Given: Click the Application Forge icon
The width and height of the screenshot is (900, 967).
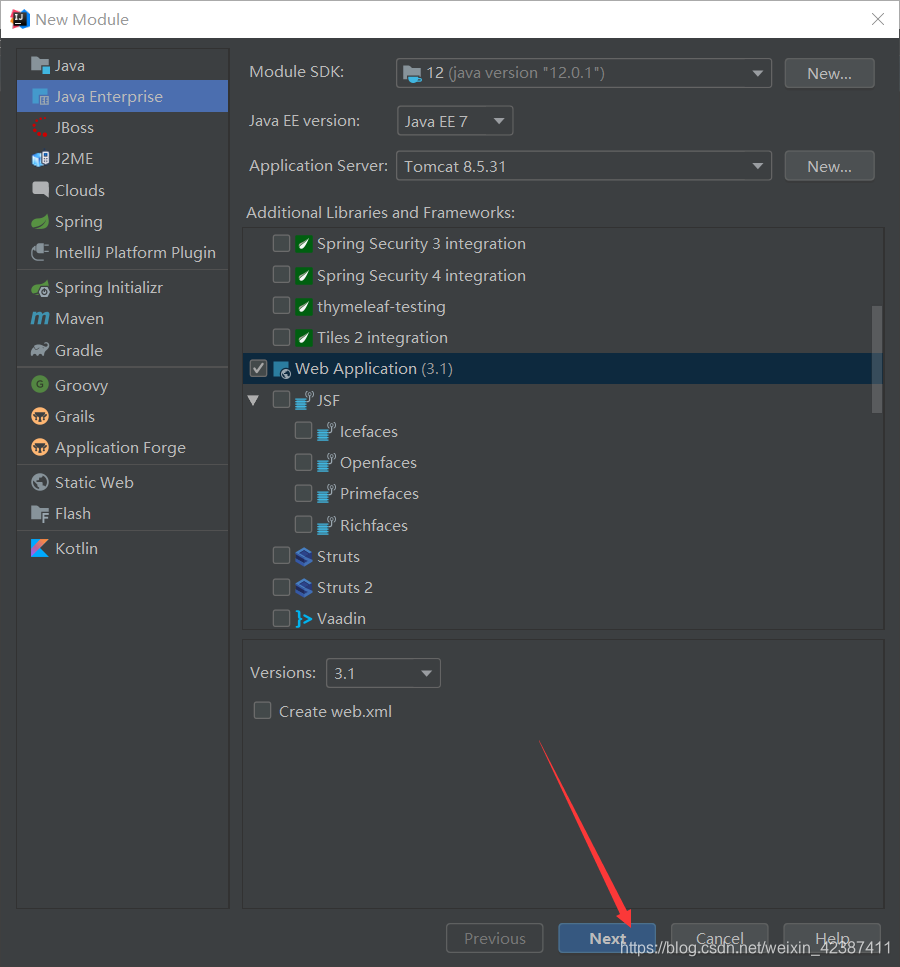Looking at the screenshot, I should pos(40,447).
